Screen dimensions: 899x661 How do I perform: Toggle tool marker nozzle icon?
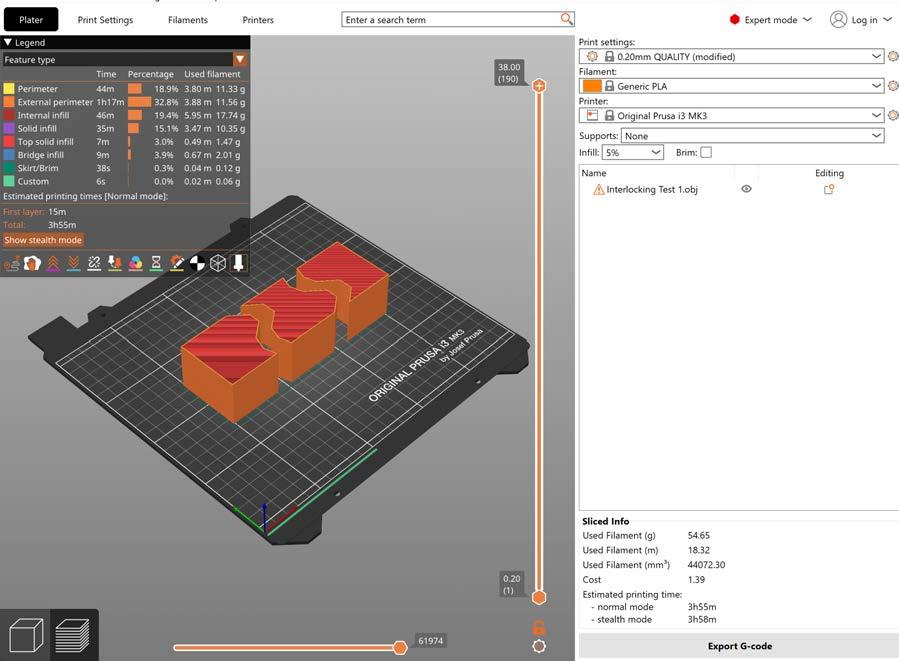tap(239, 264)
